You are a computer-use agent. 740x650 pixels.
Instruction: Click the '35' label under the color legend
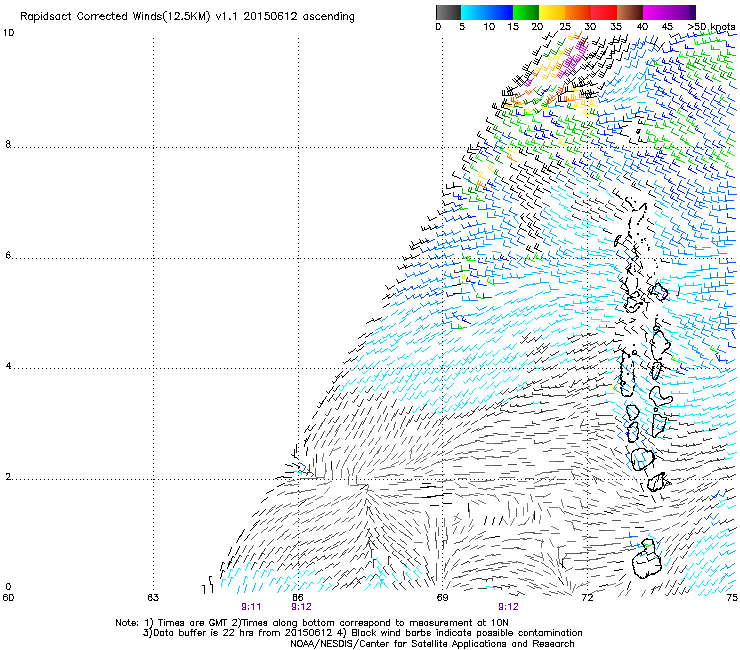point(616,27)
